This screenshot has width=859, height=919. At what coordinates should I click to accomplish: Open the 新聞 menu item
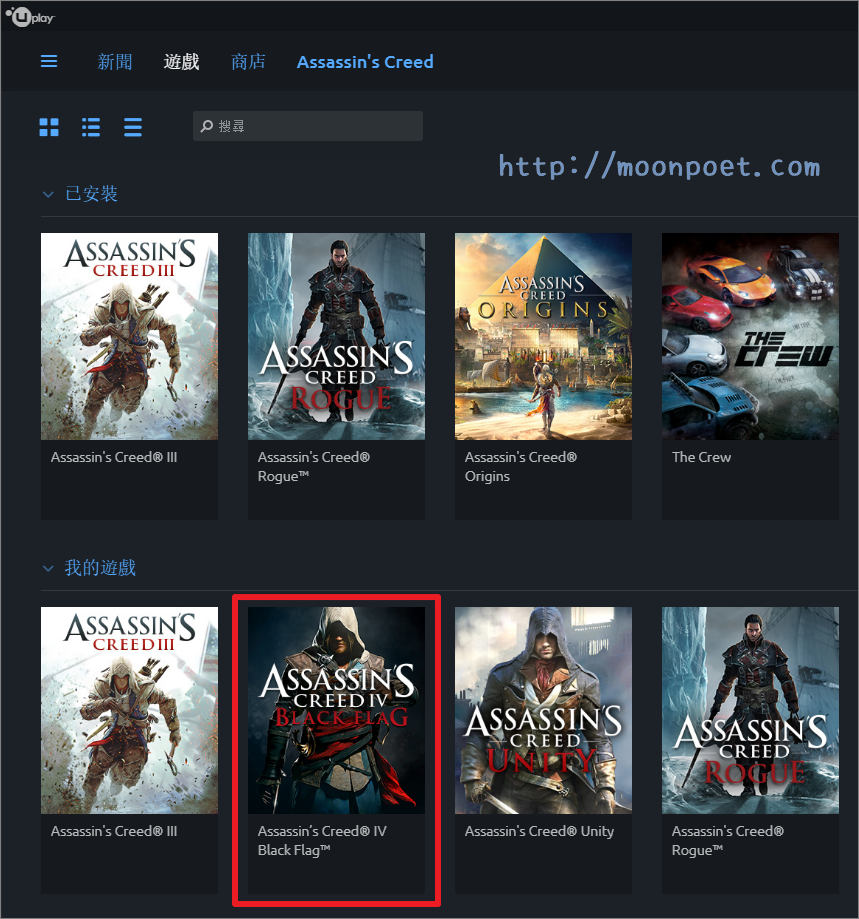click(114, 61)
